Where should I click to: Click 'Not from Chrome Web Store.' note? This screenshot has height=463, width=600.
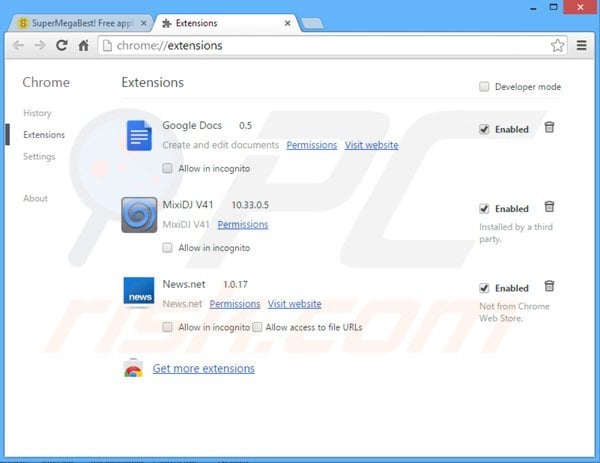point(514,312)
